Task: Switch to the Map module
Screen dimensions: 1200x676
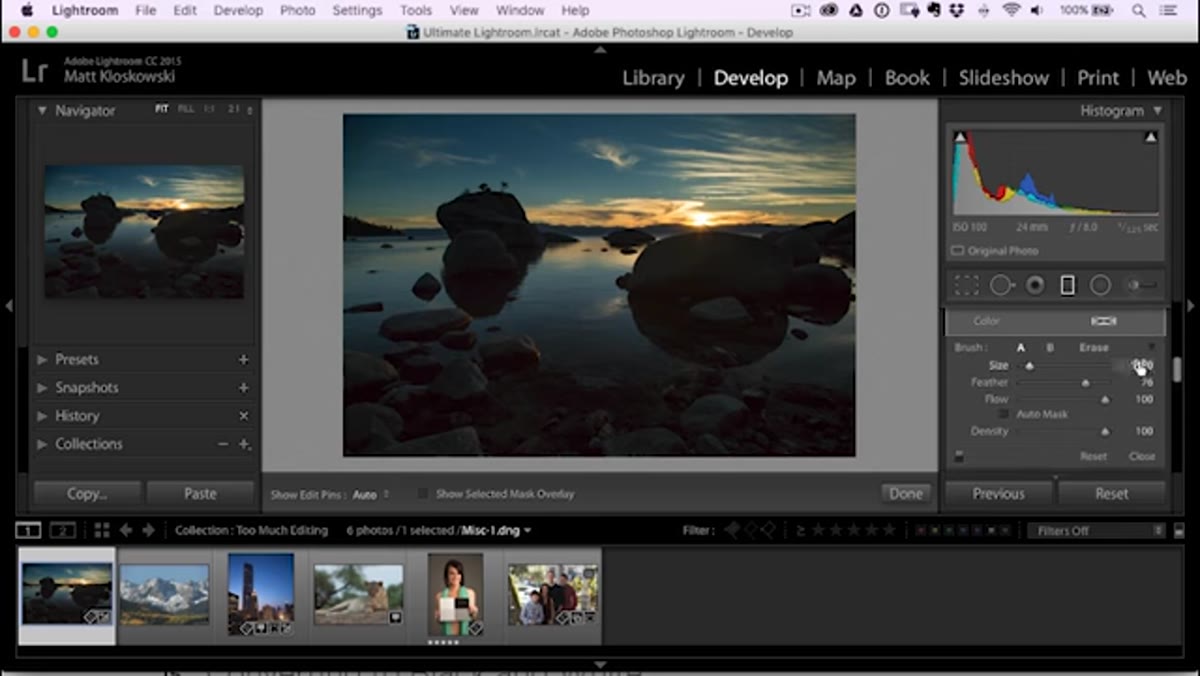Action: pos(836,78)
